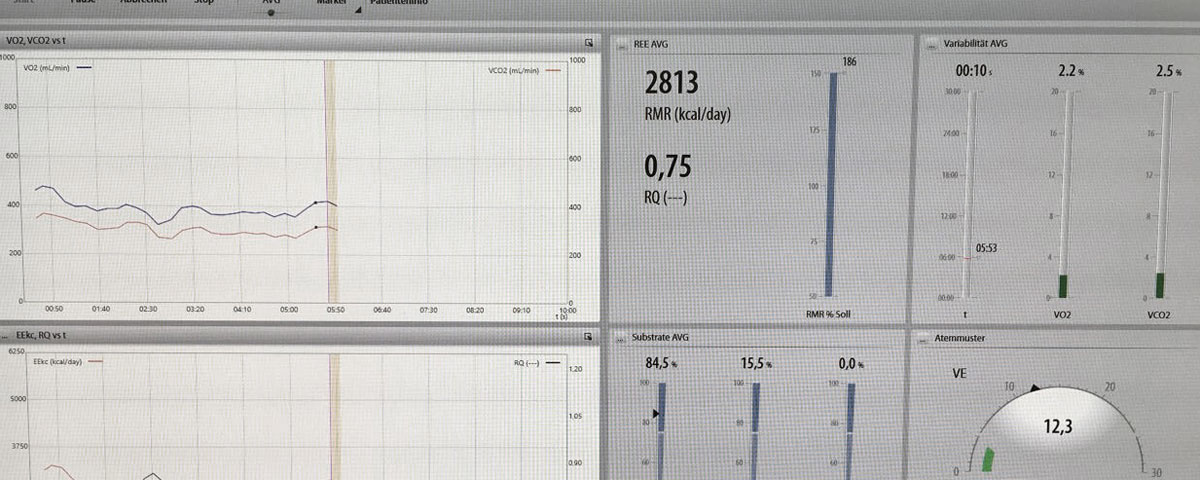Select the EEkc (kcal/day) legend entry
This screenshot has height=480, width=1200.
[x=68, y=361]
